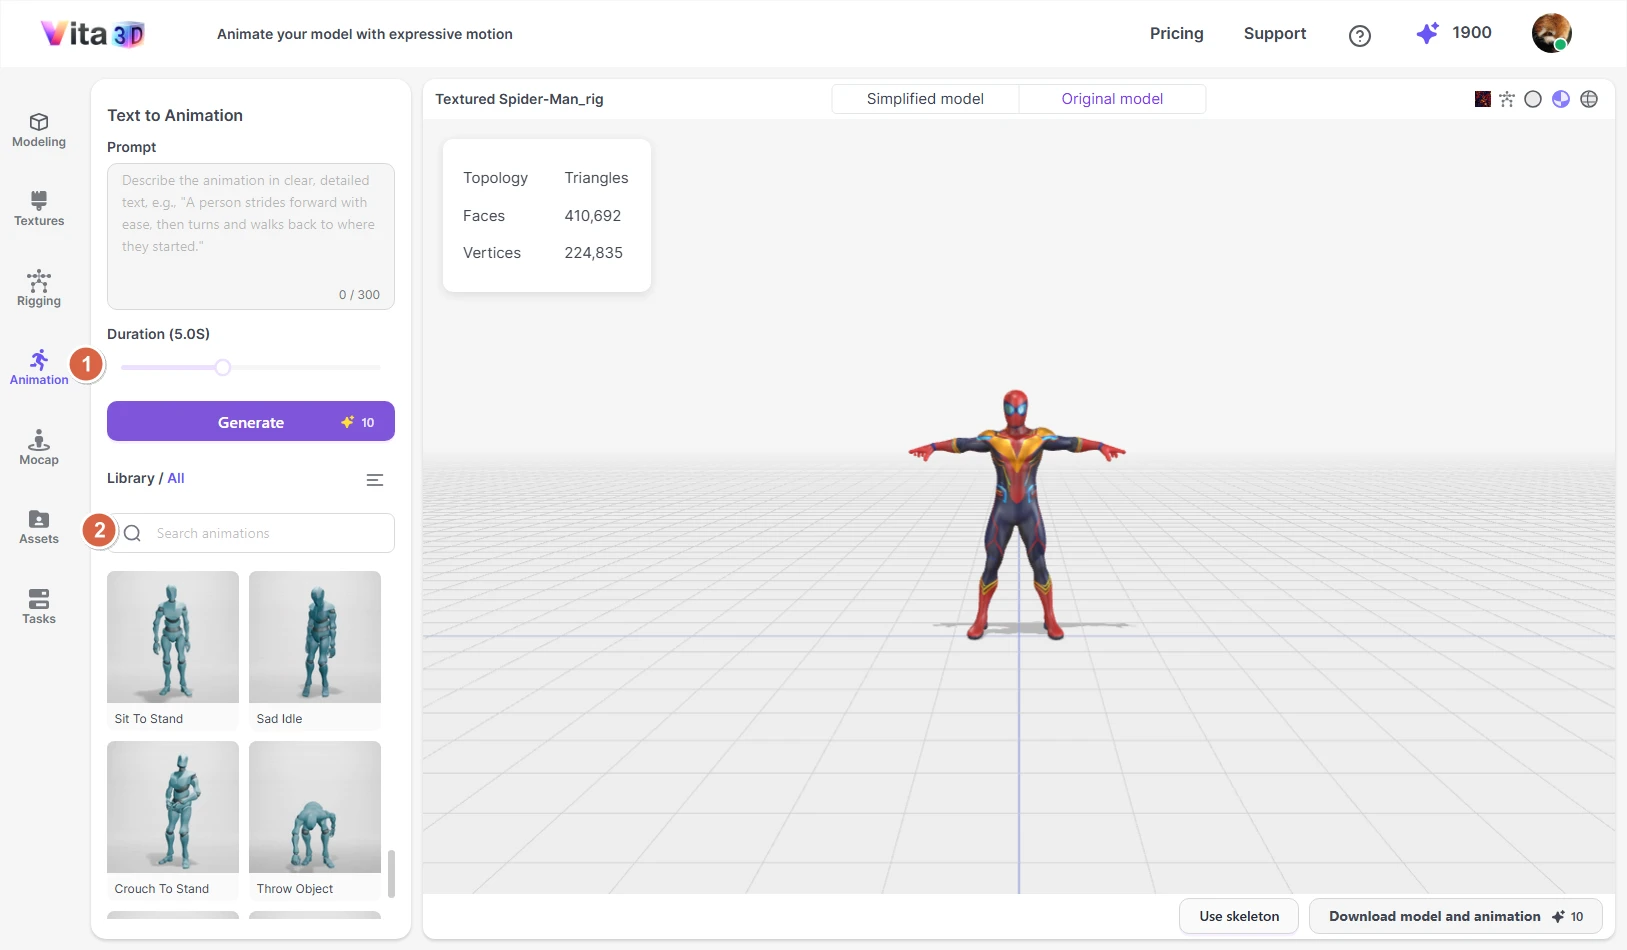Click the Use skeleton button

(x=1238, y=916)
